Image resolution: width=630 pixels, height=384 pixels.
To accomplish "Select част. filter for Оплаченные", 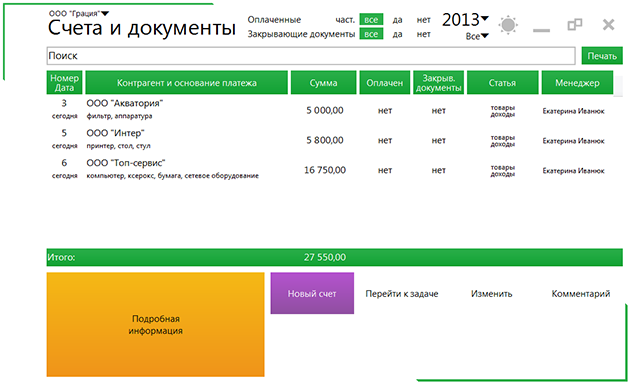I will [x=345, y=20].
